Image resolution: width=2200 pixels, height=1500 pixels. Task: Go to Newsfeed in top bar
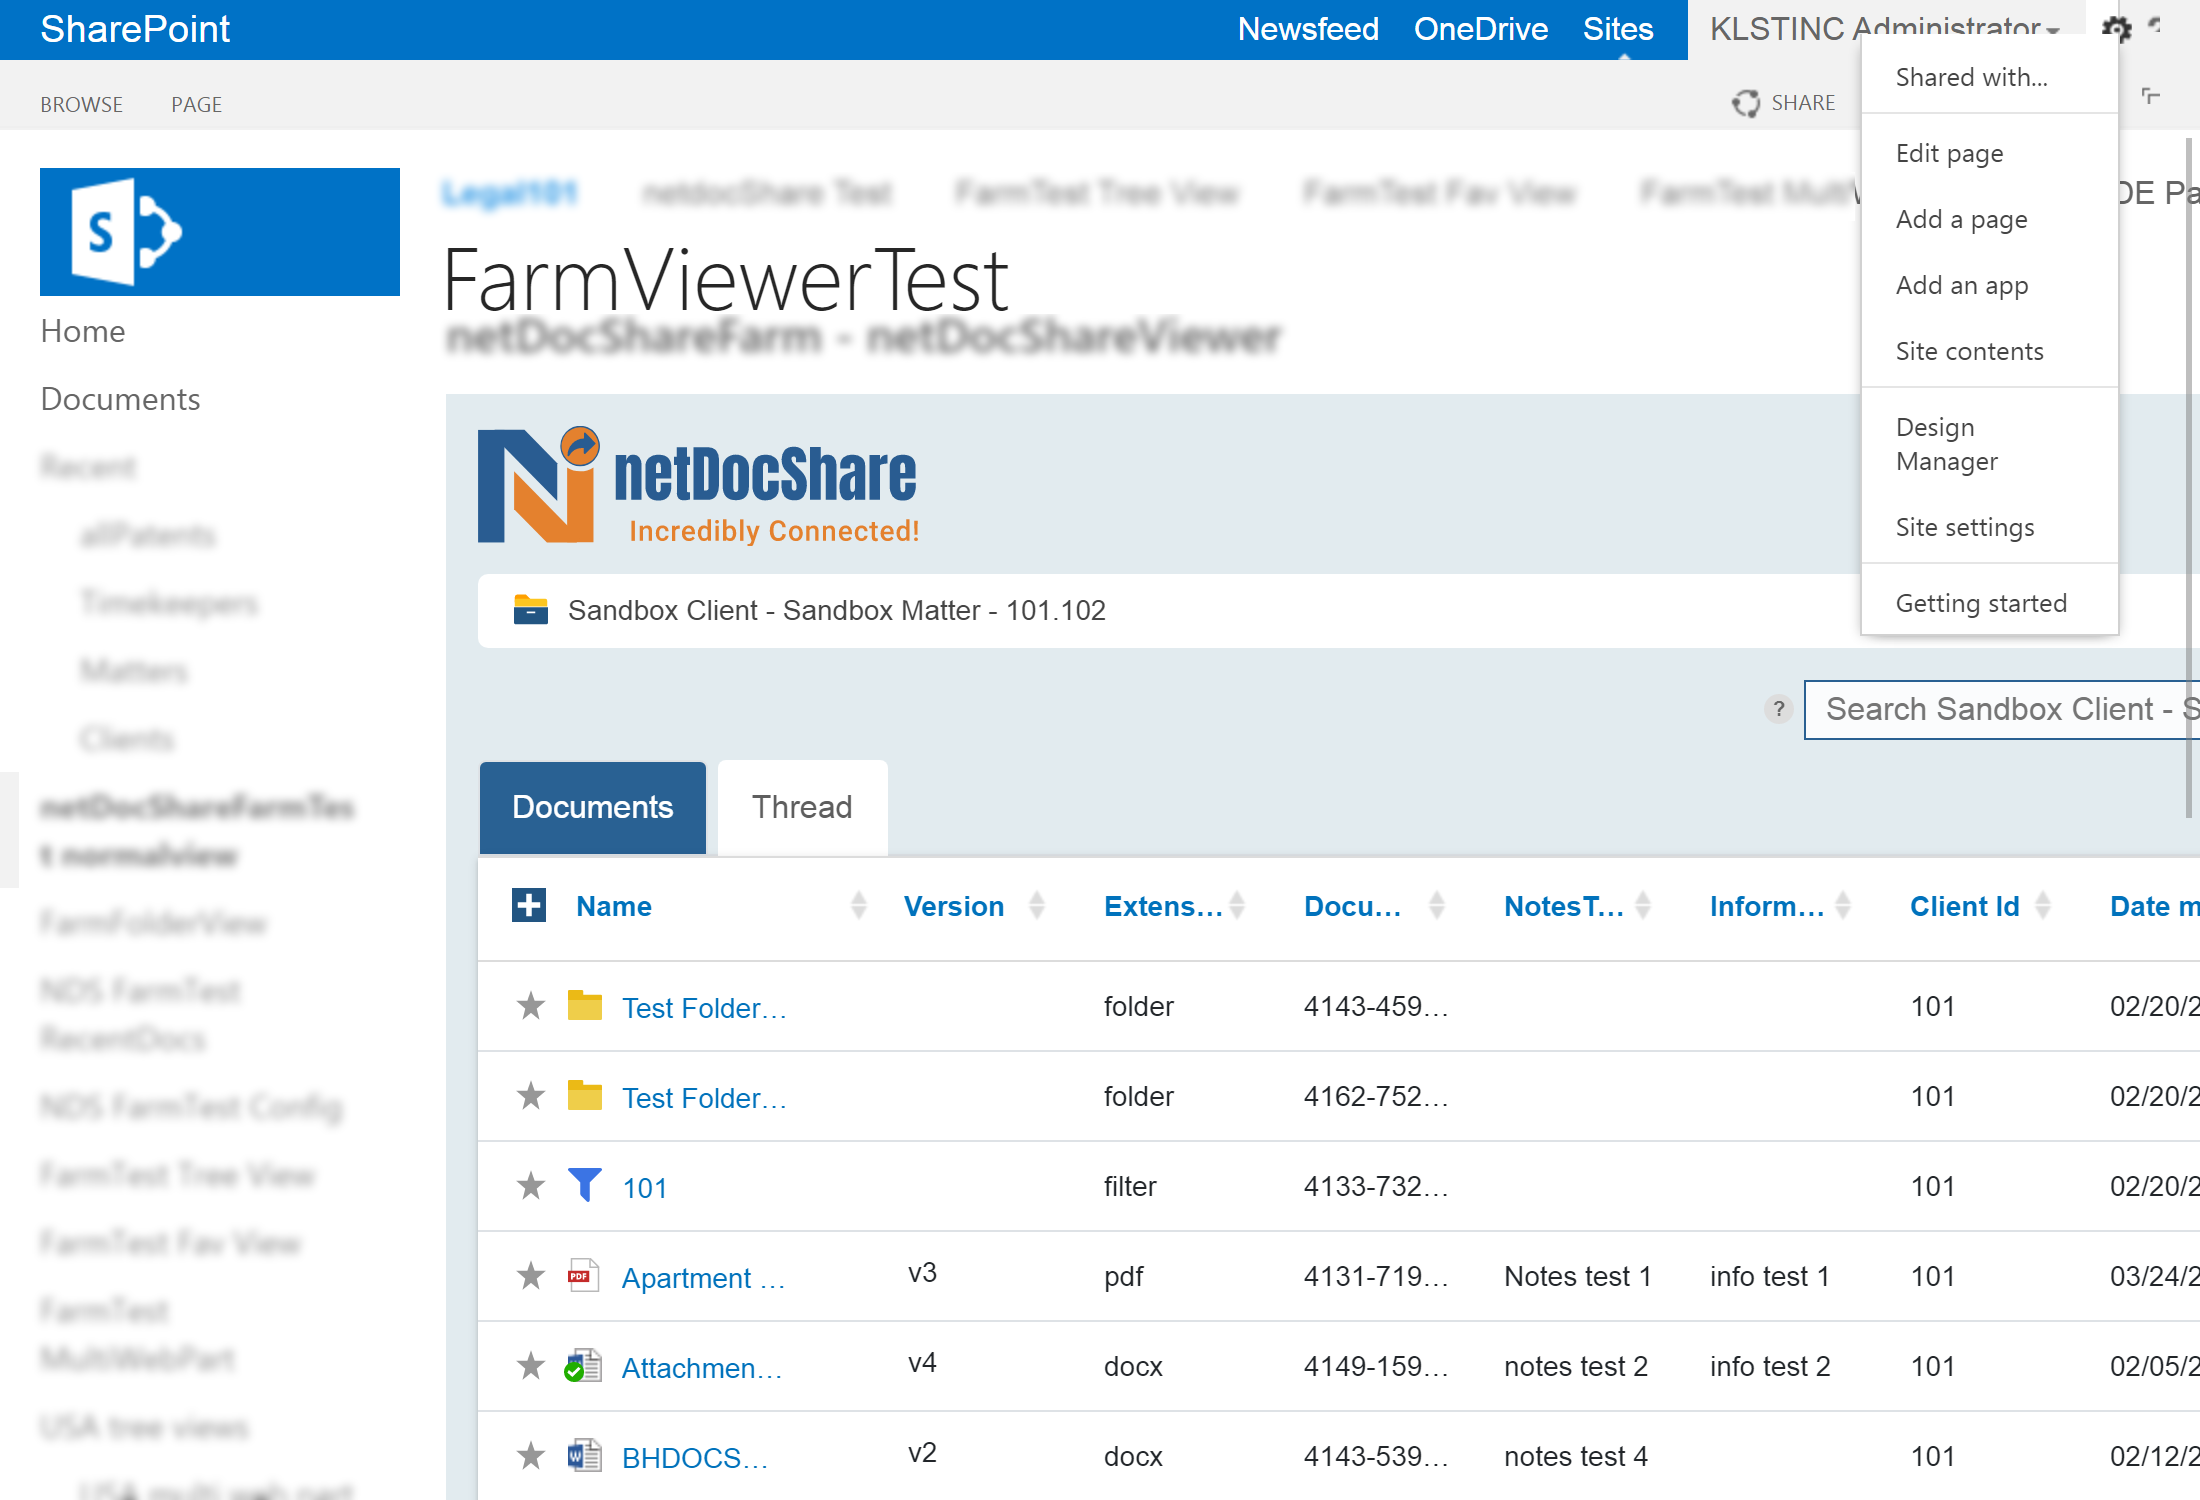tap(1308, 29)
